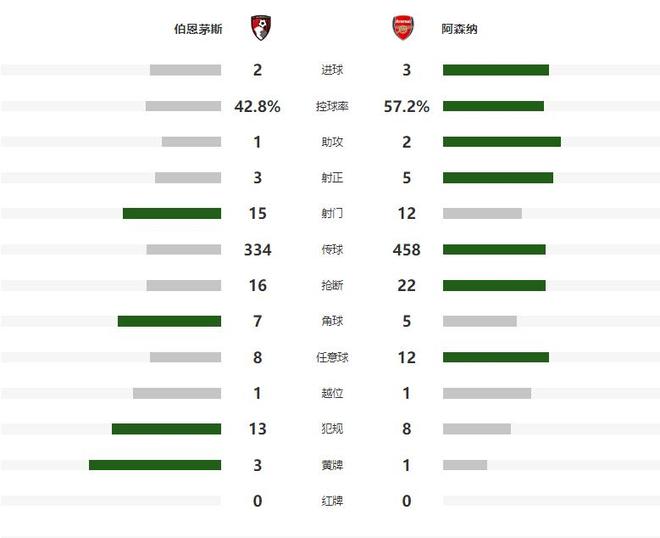660x538 pixels.
Task: Click the 任意球 free kicks label
Action: (x=332, y=357)
